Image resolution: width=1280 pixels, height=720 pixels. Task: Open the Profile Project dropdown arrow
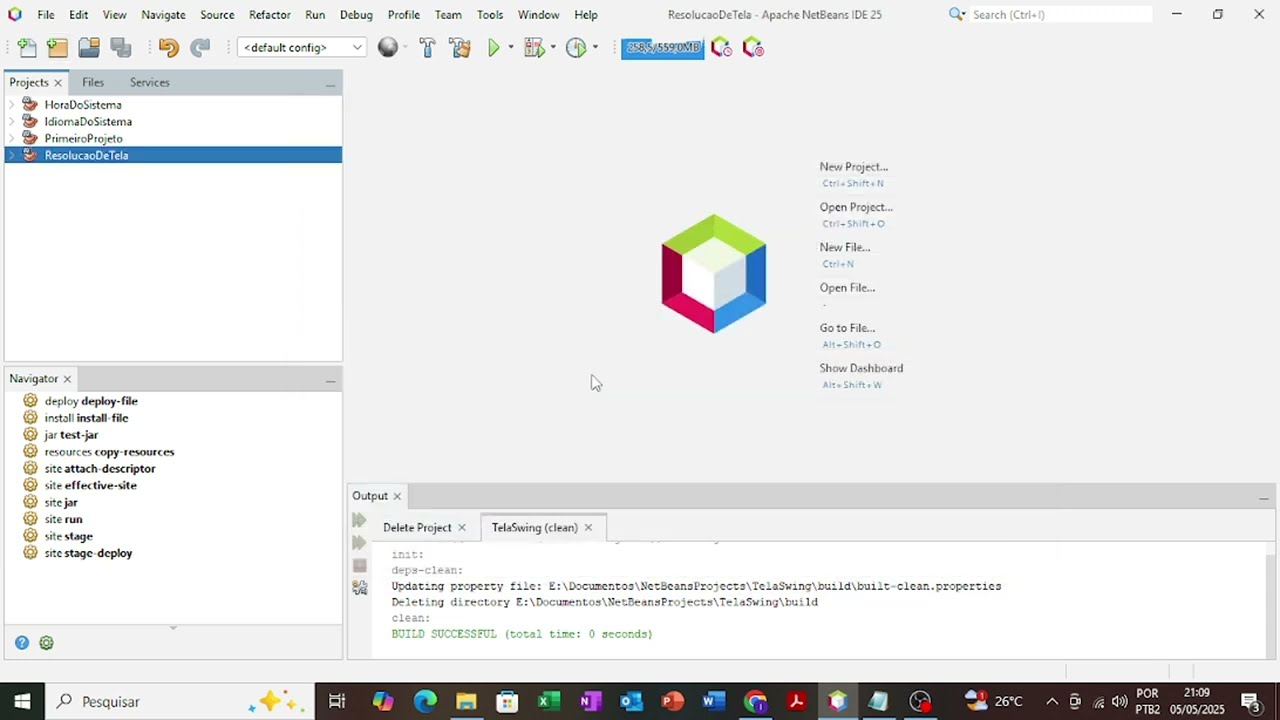coord(595,48)
